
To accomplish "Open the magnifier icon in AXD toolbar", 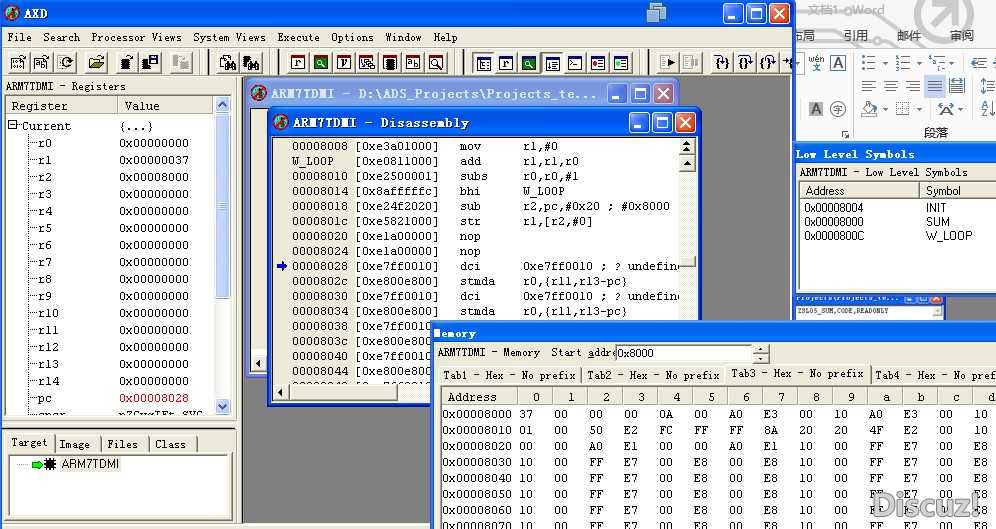I will (436, 63).
